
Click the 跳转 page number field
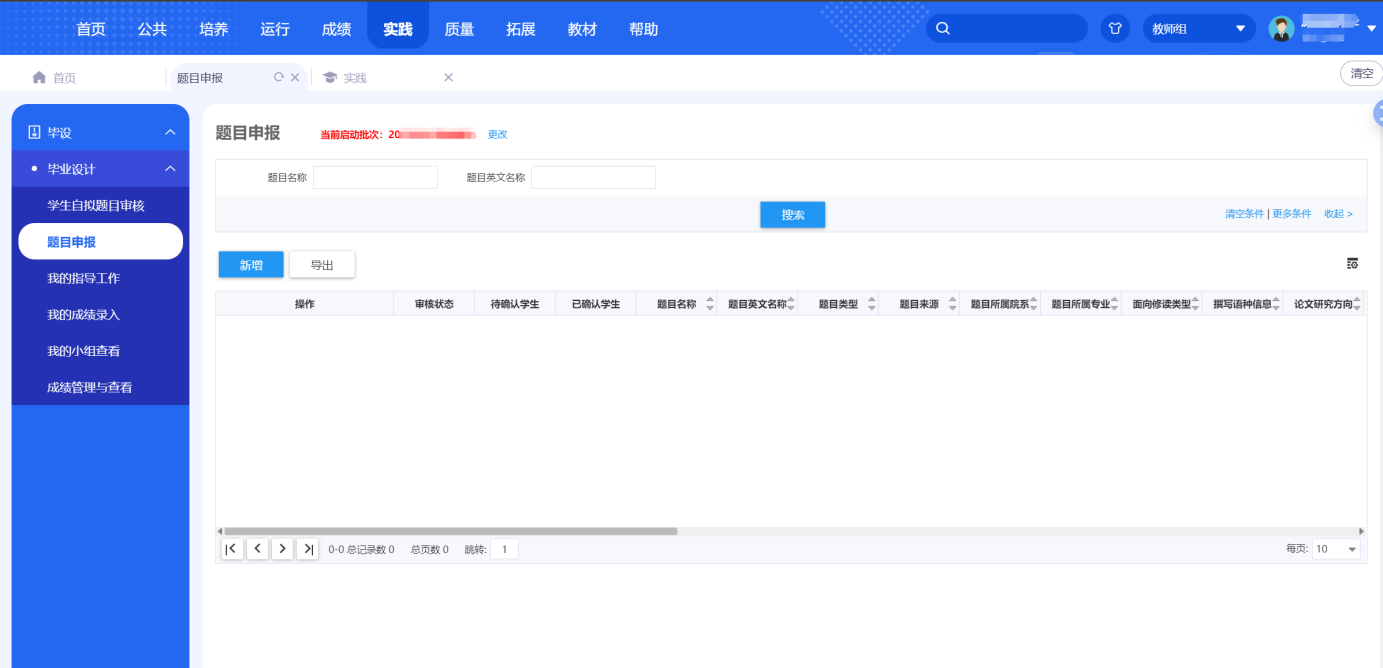504,549
